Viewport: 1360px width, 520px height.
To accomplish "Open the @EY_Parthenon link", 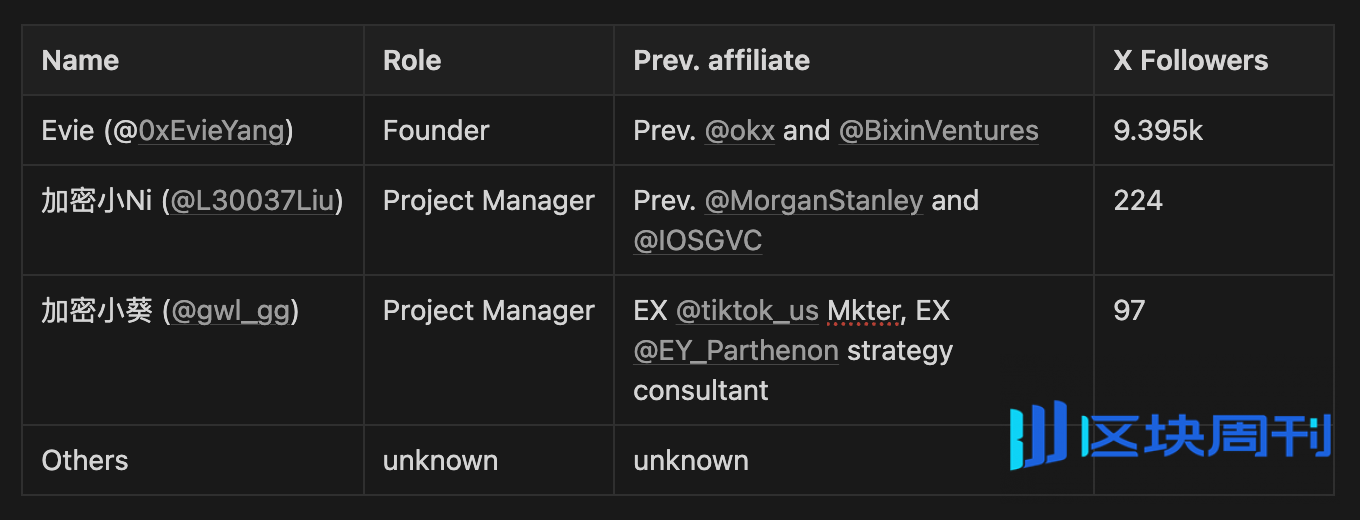I will coord(736,351).
